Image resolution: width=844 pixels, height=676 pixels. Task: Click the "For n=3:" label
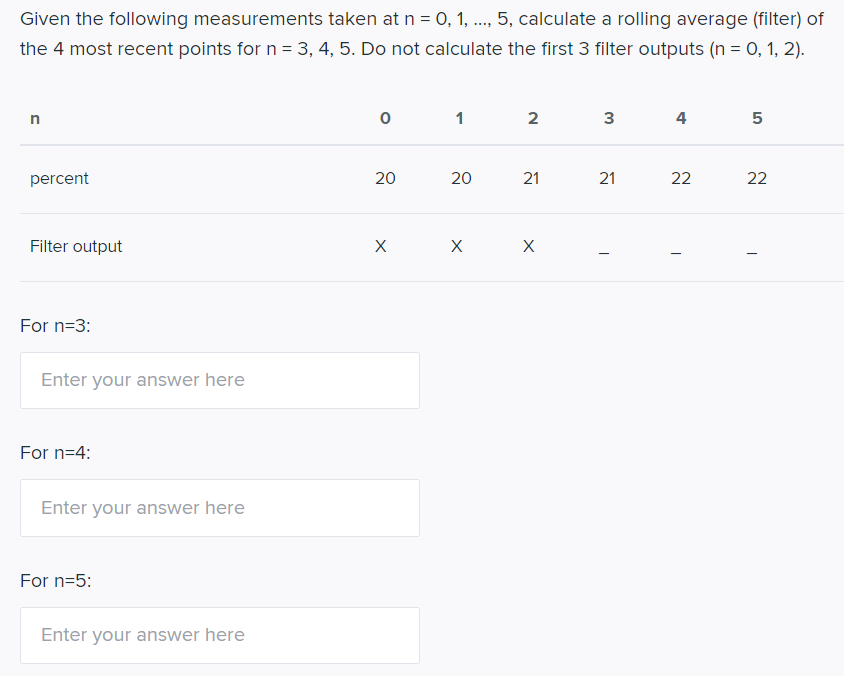55,325
